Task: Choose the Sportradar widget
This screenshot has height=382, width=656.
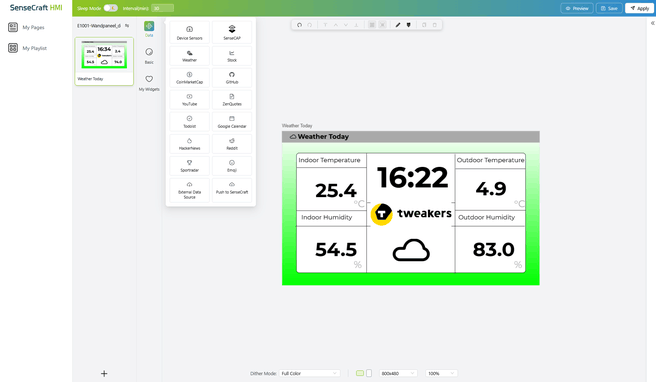Action: [190, 166]
